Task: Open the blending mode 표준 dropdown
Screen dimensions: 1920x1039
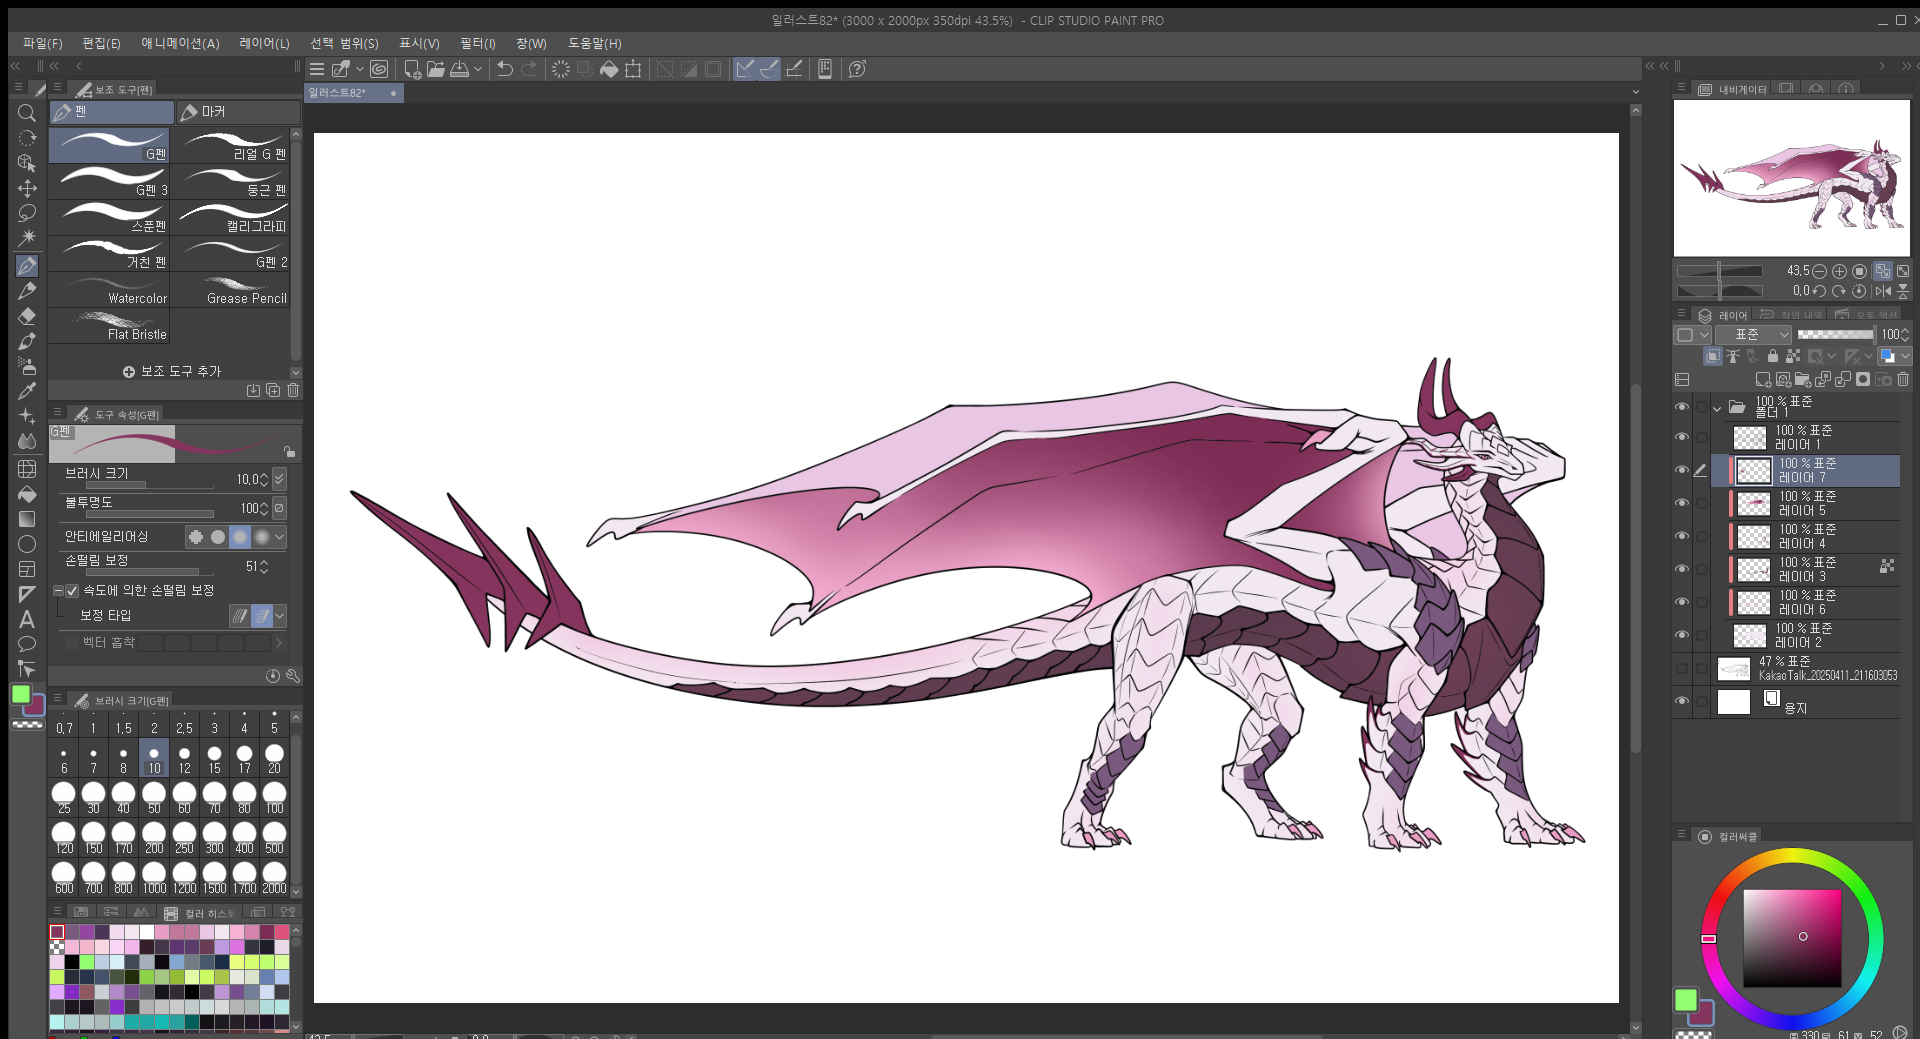Action: (1754, 334)
